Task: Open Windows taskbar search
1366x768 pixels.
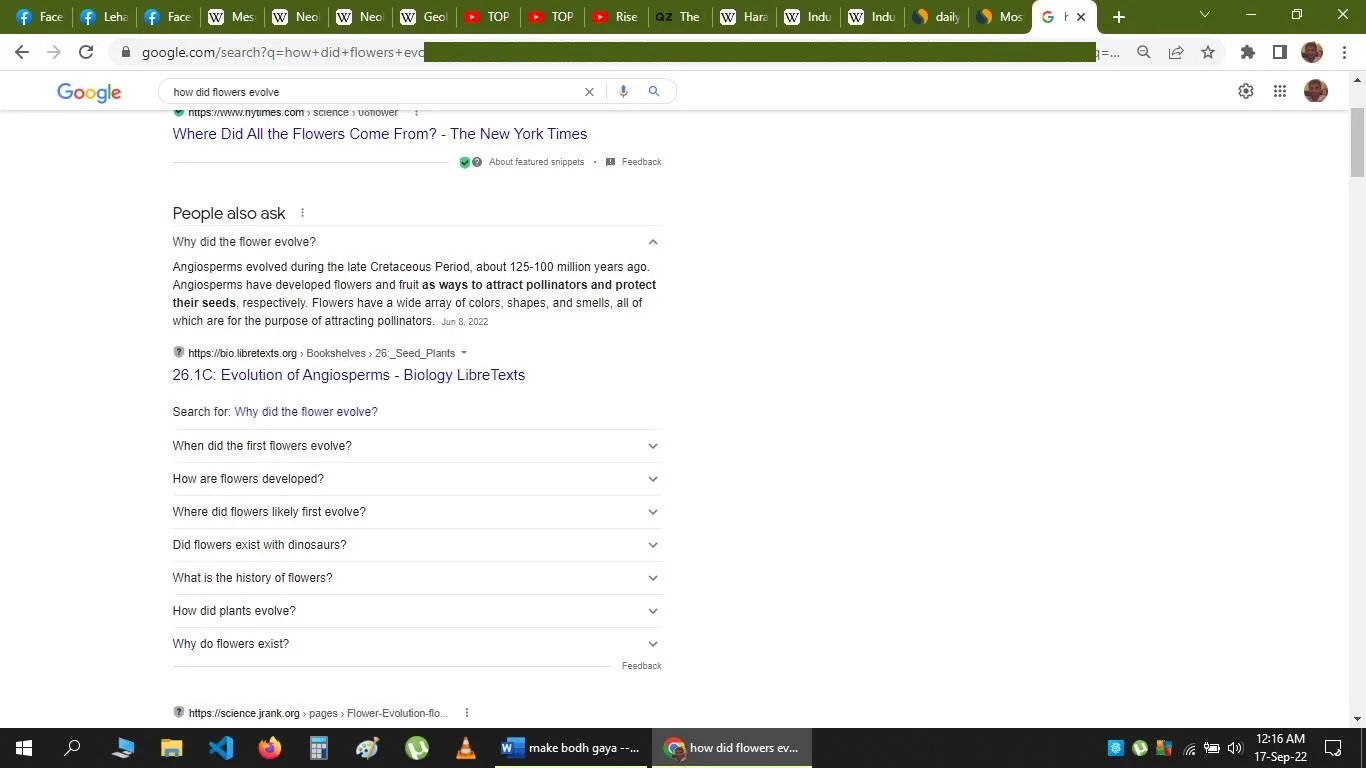Action: point(72,748)
